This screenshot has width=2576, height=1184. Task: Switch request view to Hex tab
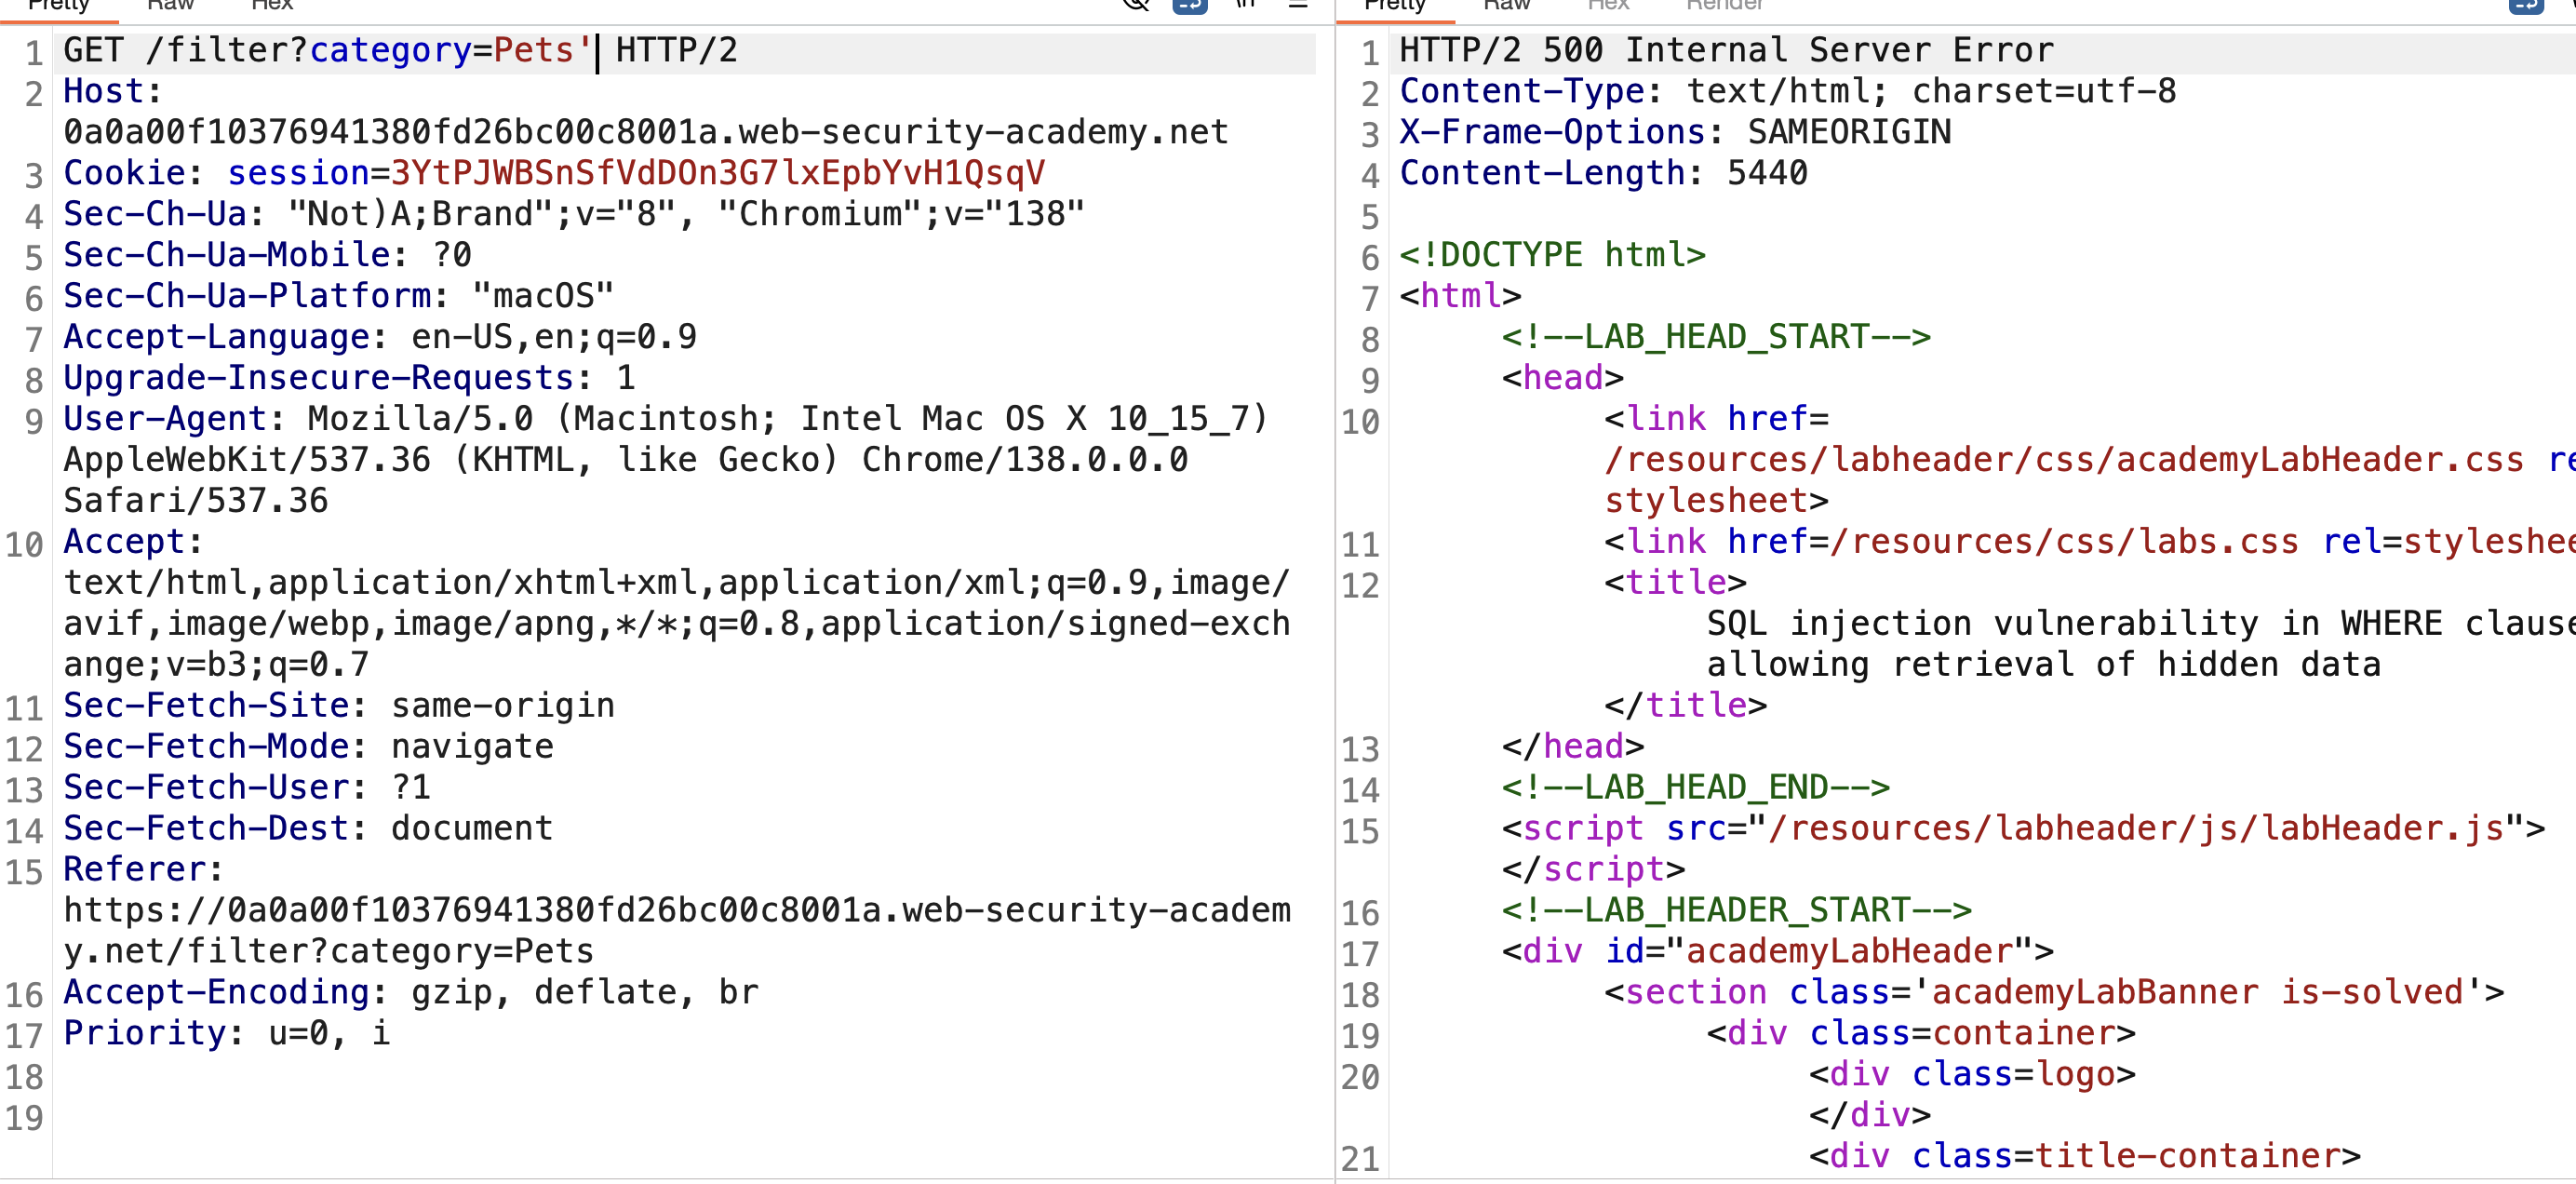pyautogui.click(x=271, y=5)
